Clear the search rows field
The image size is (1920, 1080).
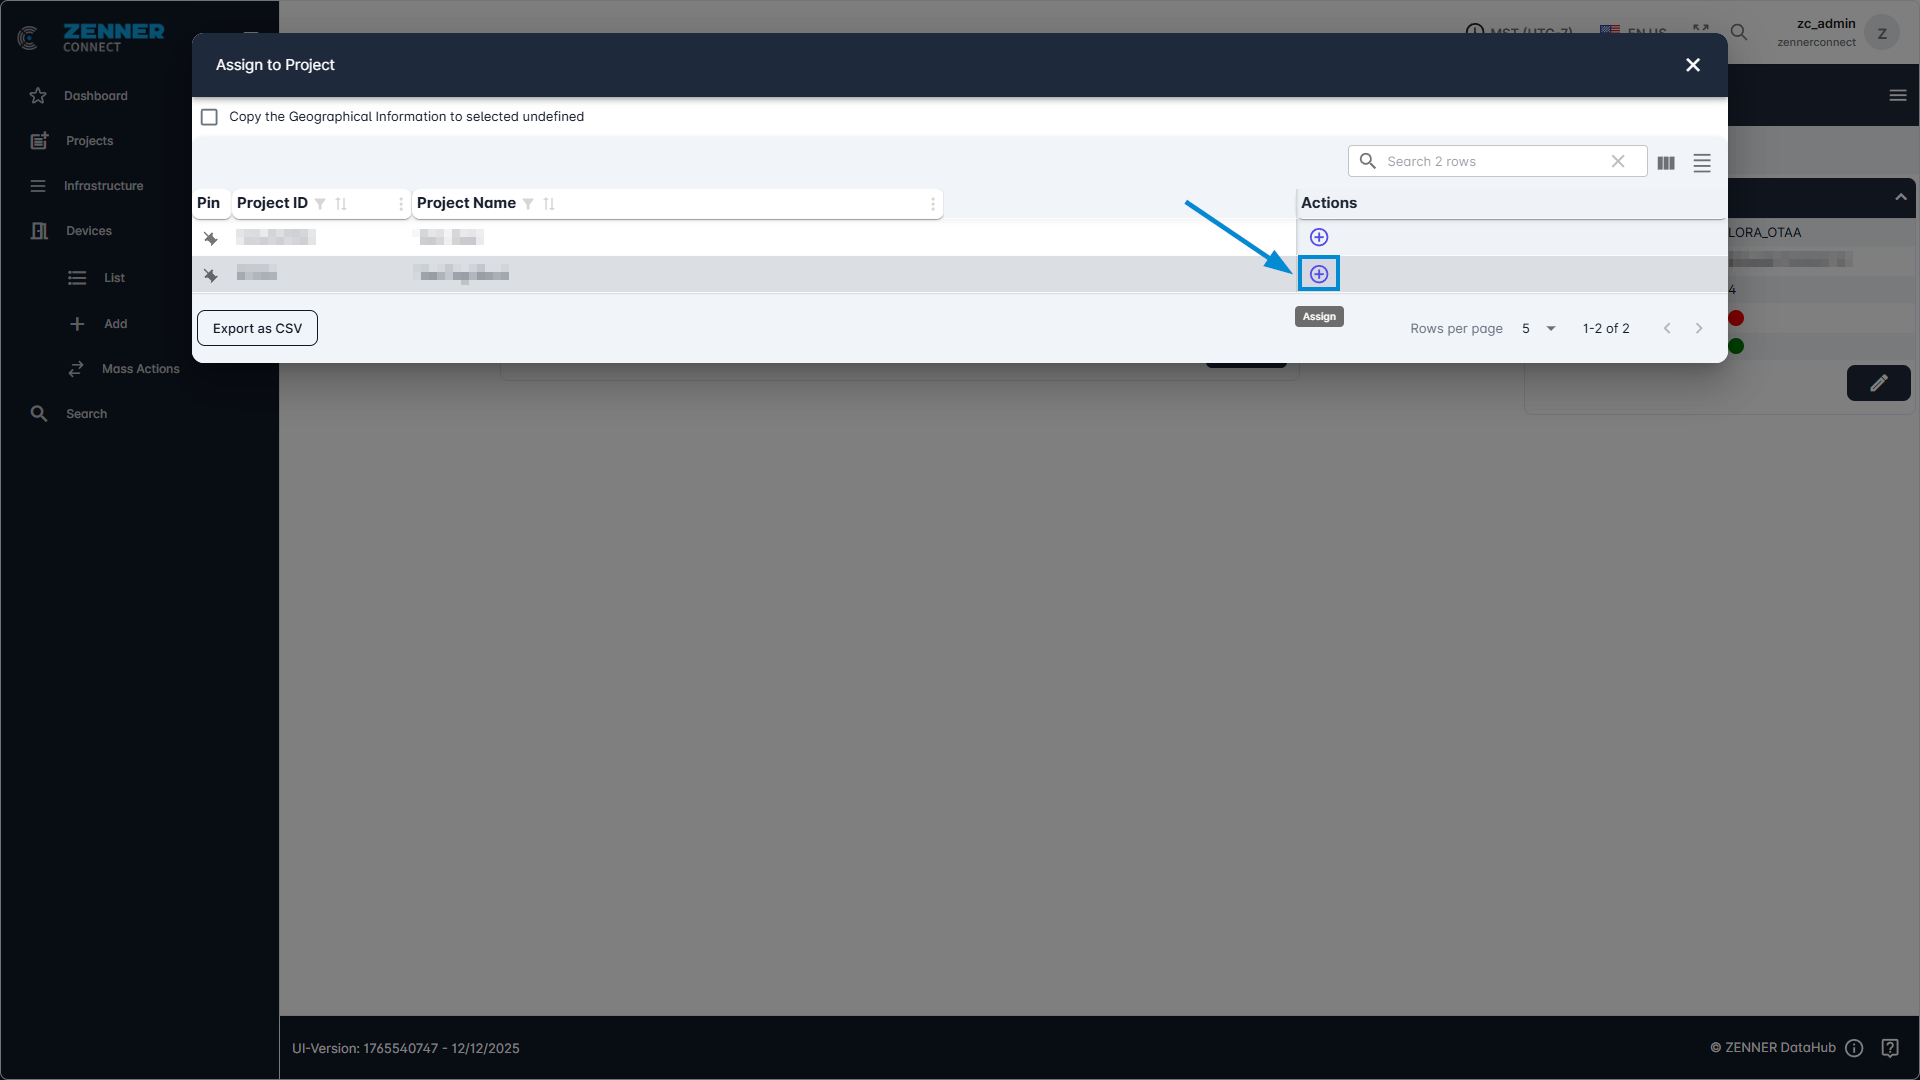[x=1618, y=161]
